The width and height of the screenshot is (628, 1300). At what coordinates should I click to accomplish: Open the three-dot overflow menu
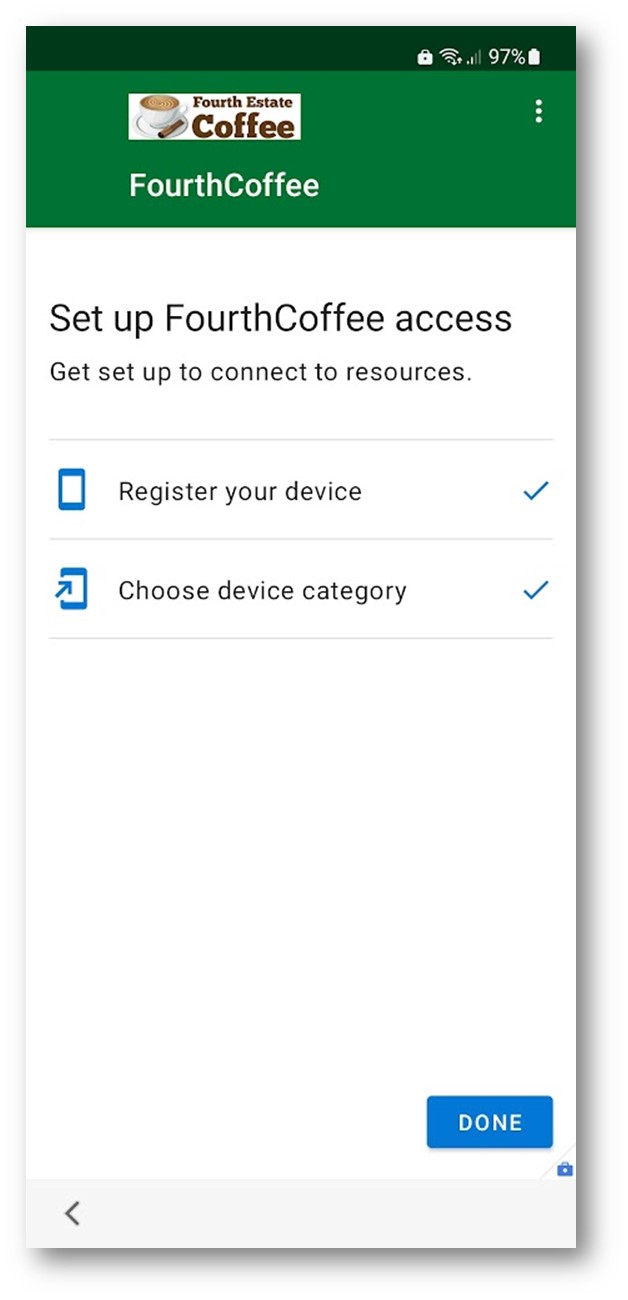(539, 111)
